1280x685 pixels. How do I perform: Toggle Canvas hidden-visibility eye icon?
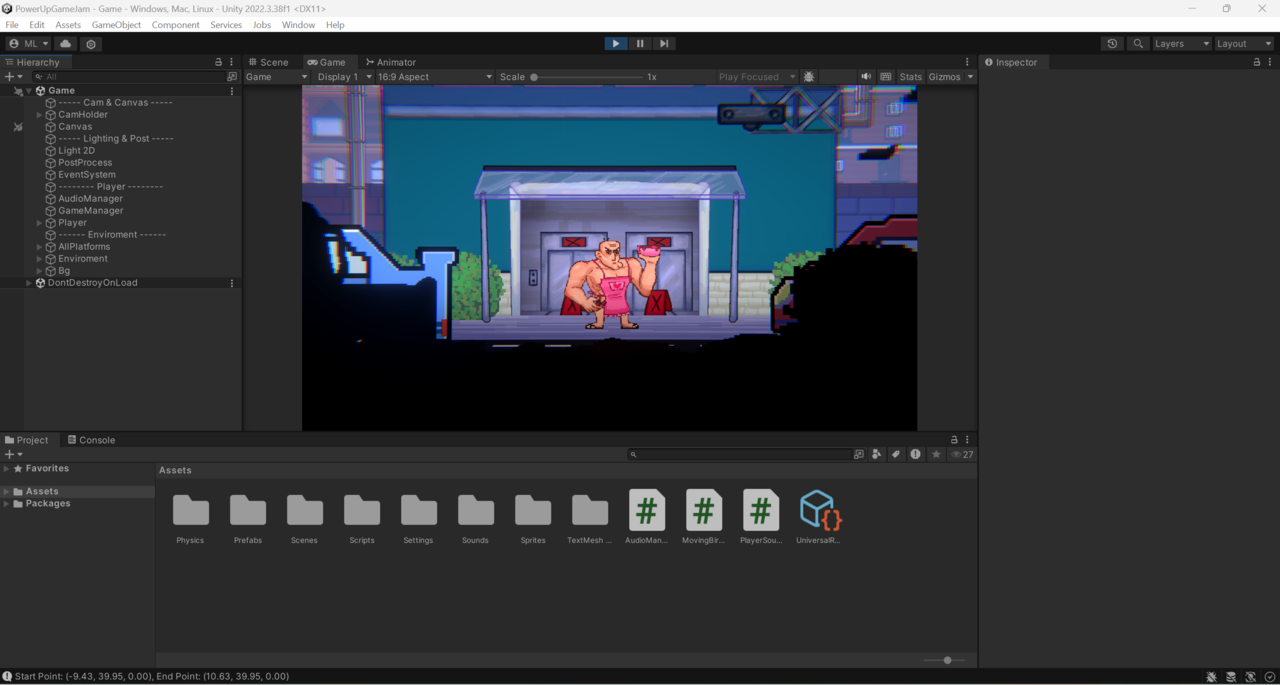(x=18, y=127)
